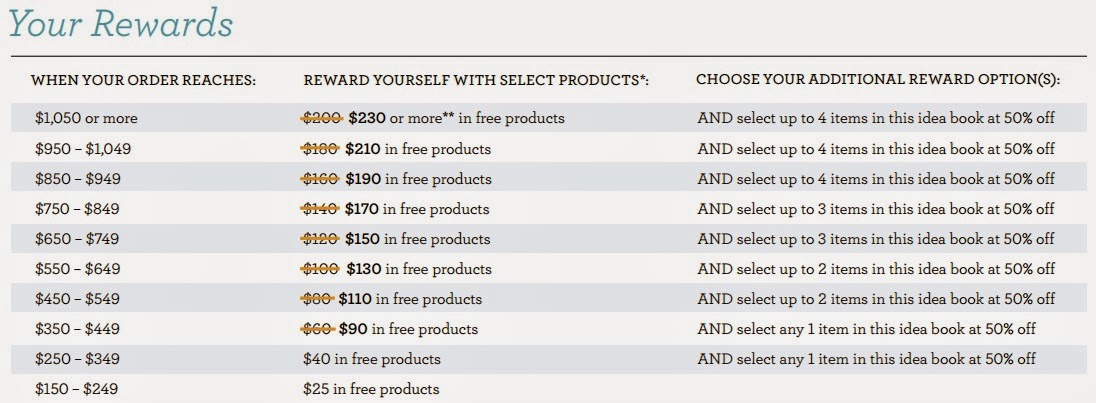Click the '$40 in free products' reward
Viewport: 1096px width, 403px height.
pos(372,359)
